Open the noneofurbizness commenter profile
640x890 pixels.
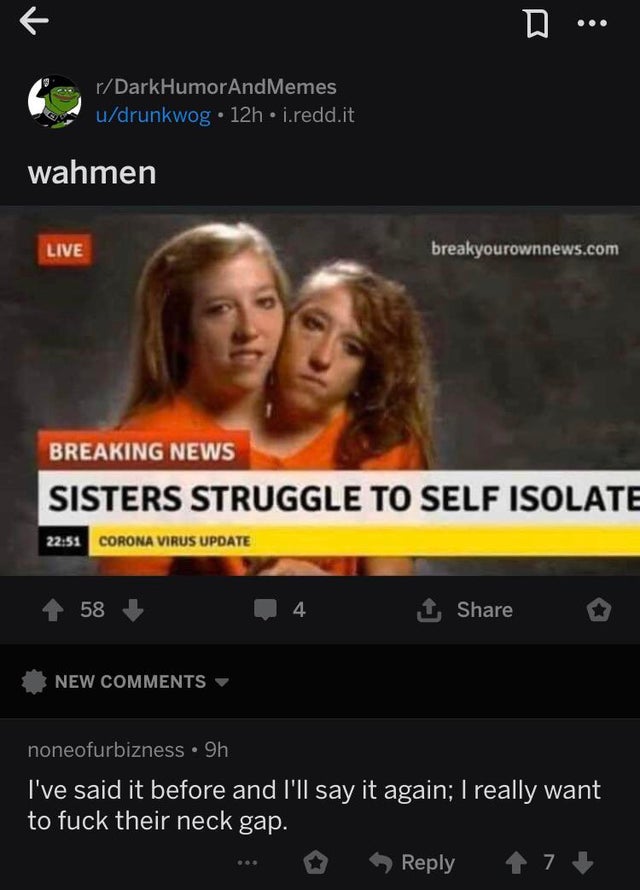[x=106, y=750]
